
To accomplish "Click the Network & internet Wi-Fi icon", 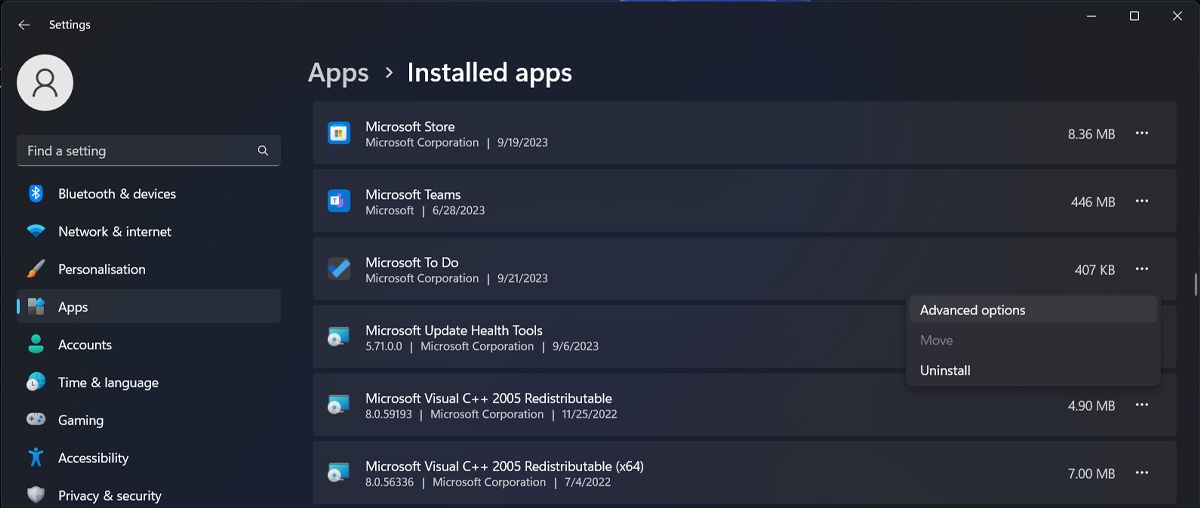I will [36, 231].
